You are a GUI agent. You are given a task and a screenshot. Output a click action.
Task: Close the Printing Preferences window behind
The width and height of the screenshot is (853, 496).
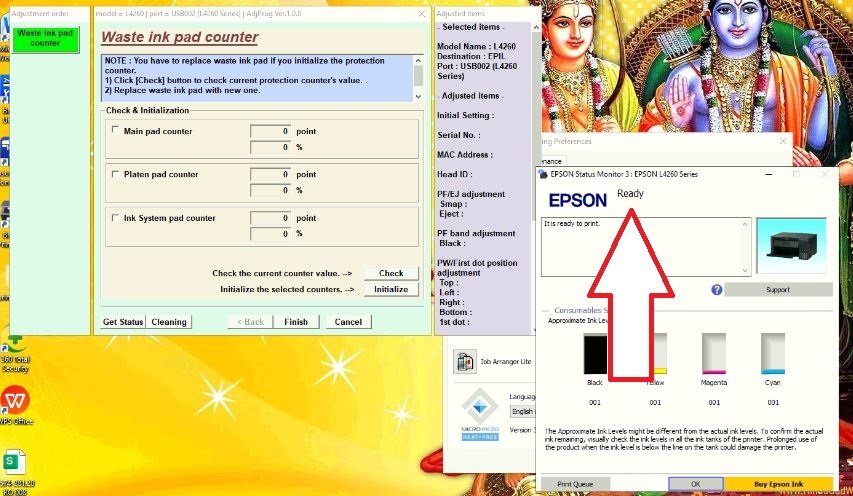tap(783, 141)
